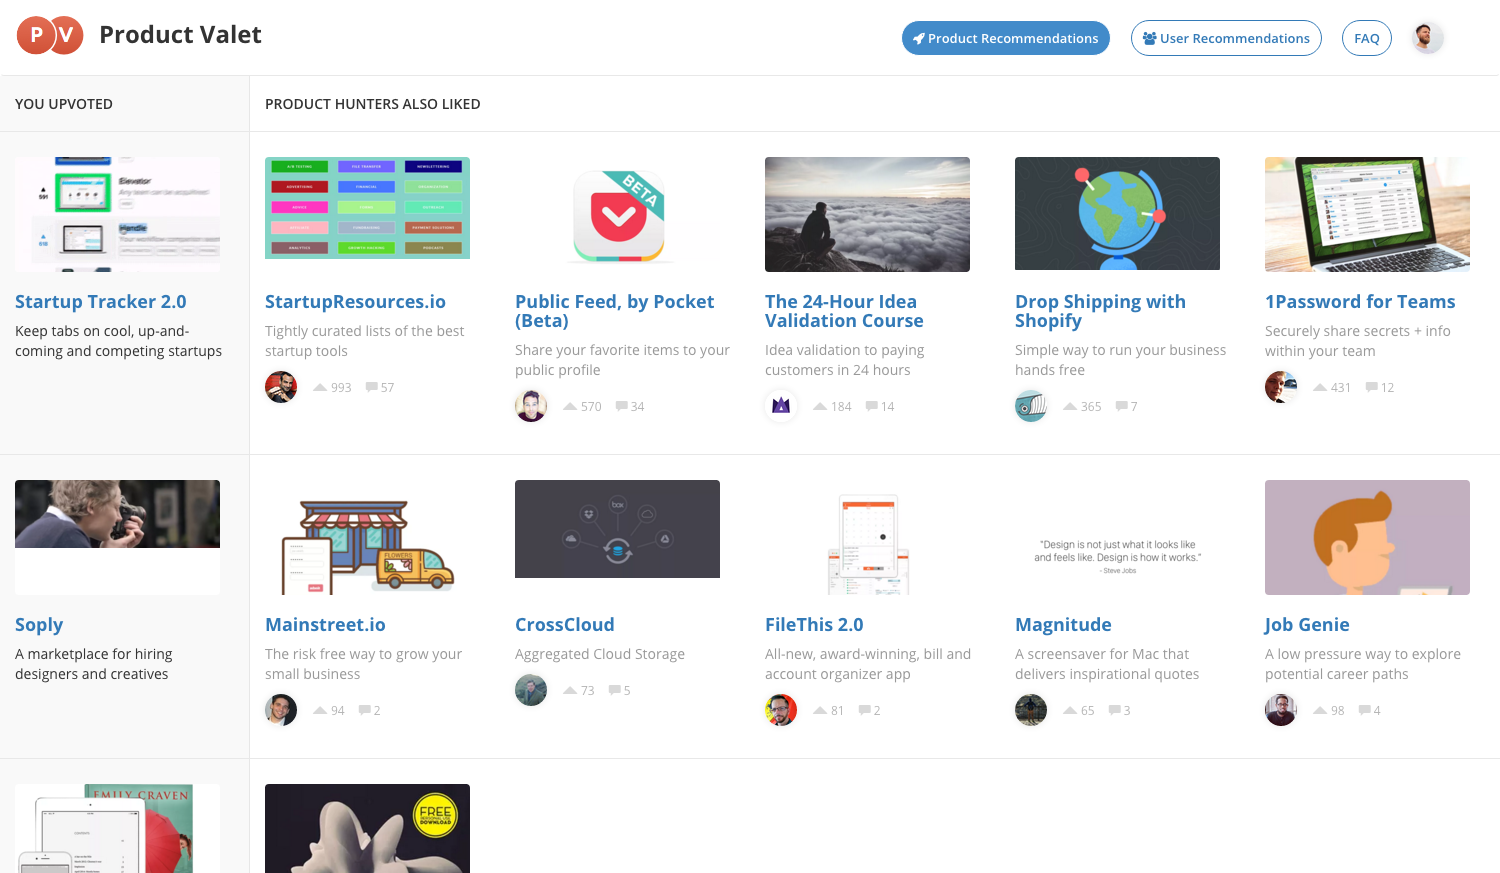This screenshot has height=873, width=1500.
Task: Click comment icon on StartupResources.io
Action: 372,387
